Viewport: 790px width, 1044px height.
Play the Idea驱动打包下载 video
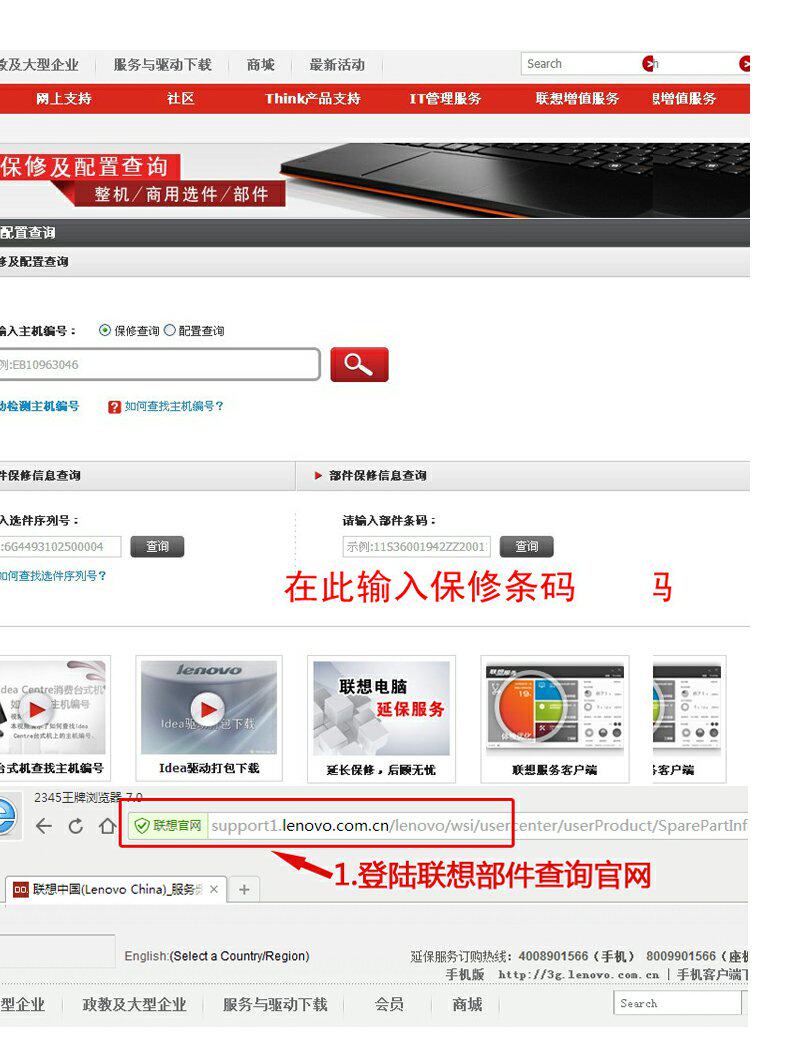208,710
